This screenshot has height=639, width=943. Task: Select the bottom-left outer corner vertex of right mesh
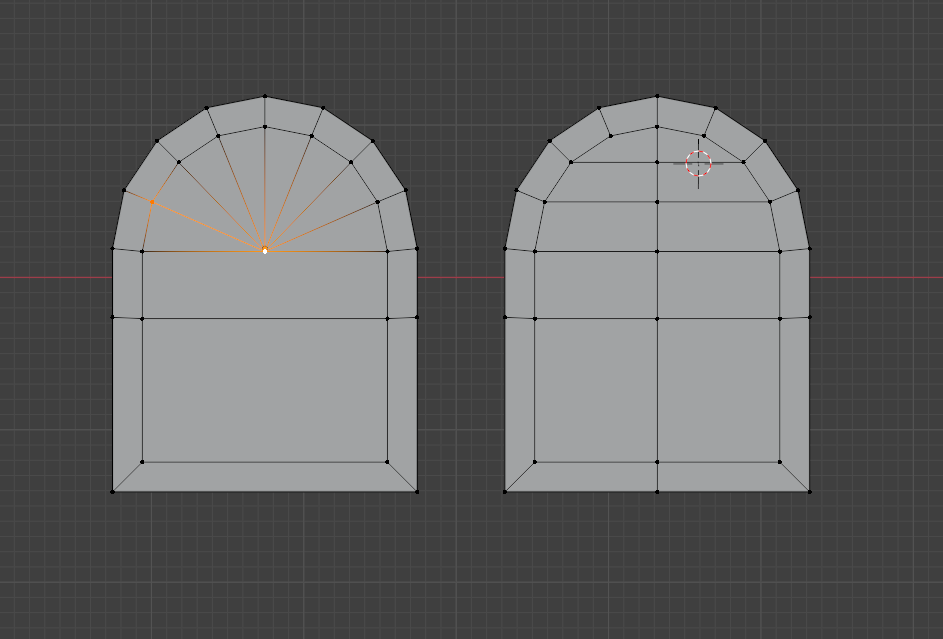505,491
